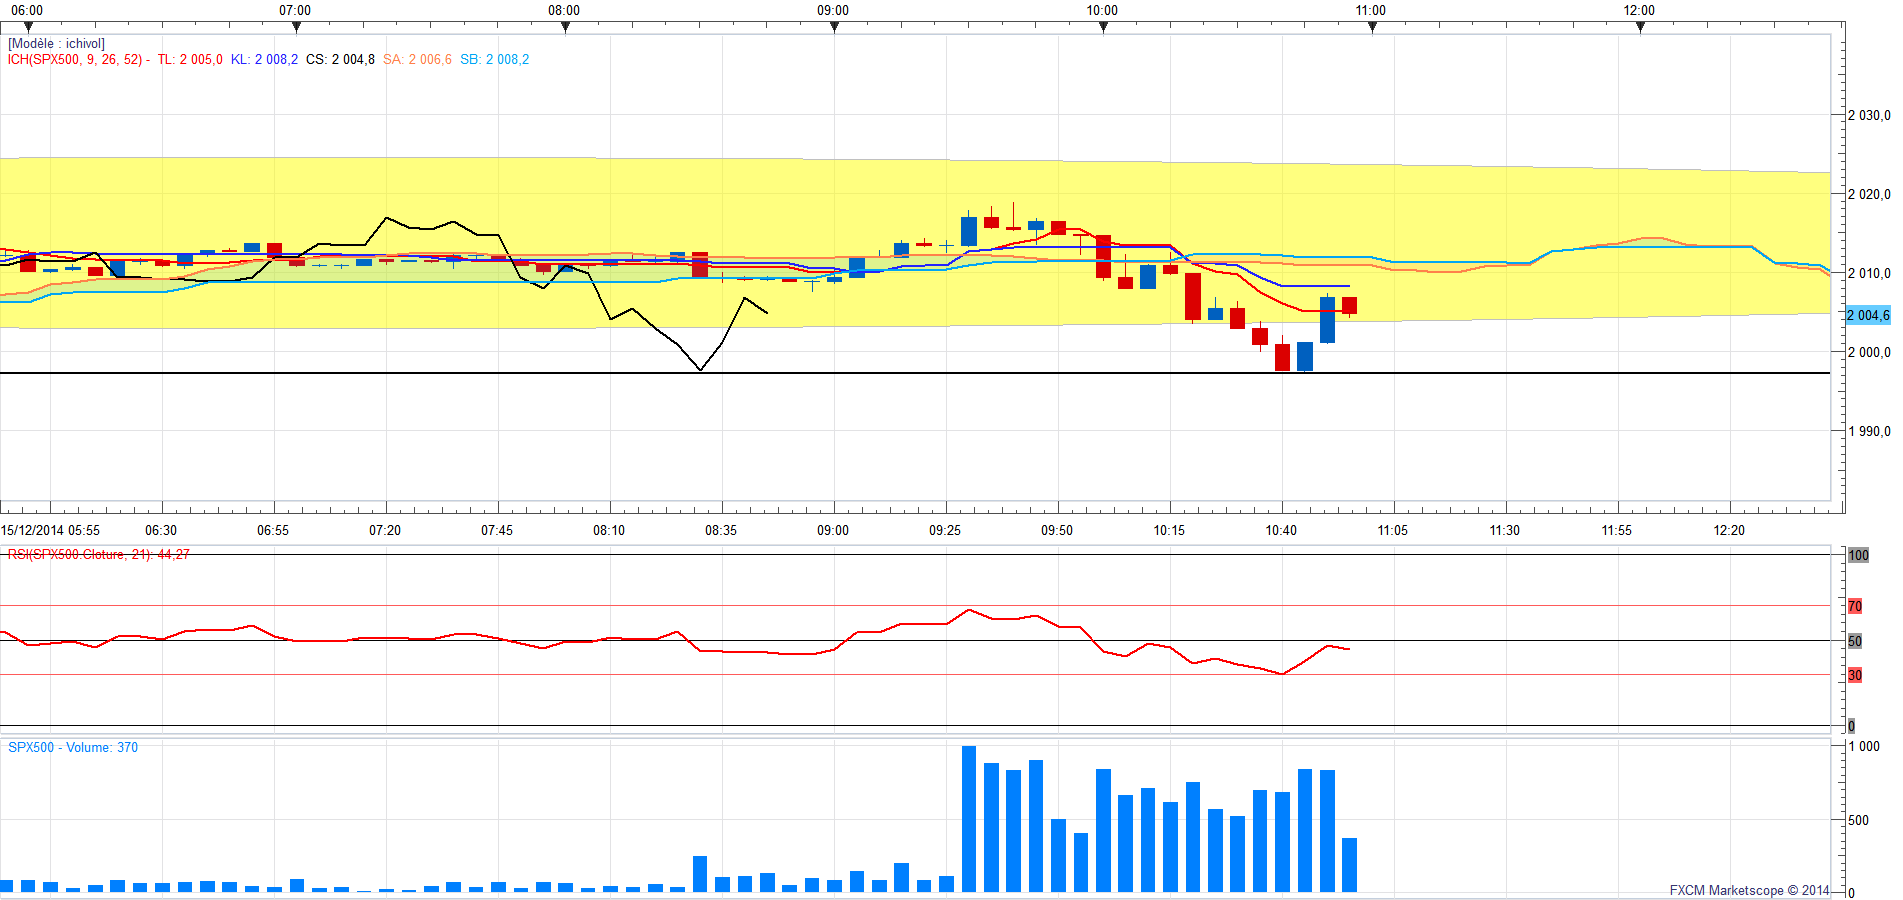Screen dimensions: 1903x900
Task: Click the FXCM Marketscope © 2014 text
Action: tap(1749, 890)
